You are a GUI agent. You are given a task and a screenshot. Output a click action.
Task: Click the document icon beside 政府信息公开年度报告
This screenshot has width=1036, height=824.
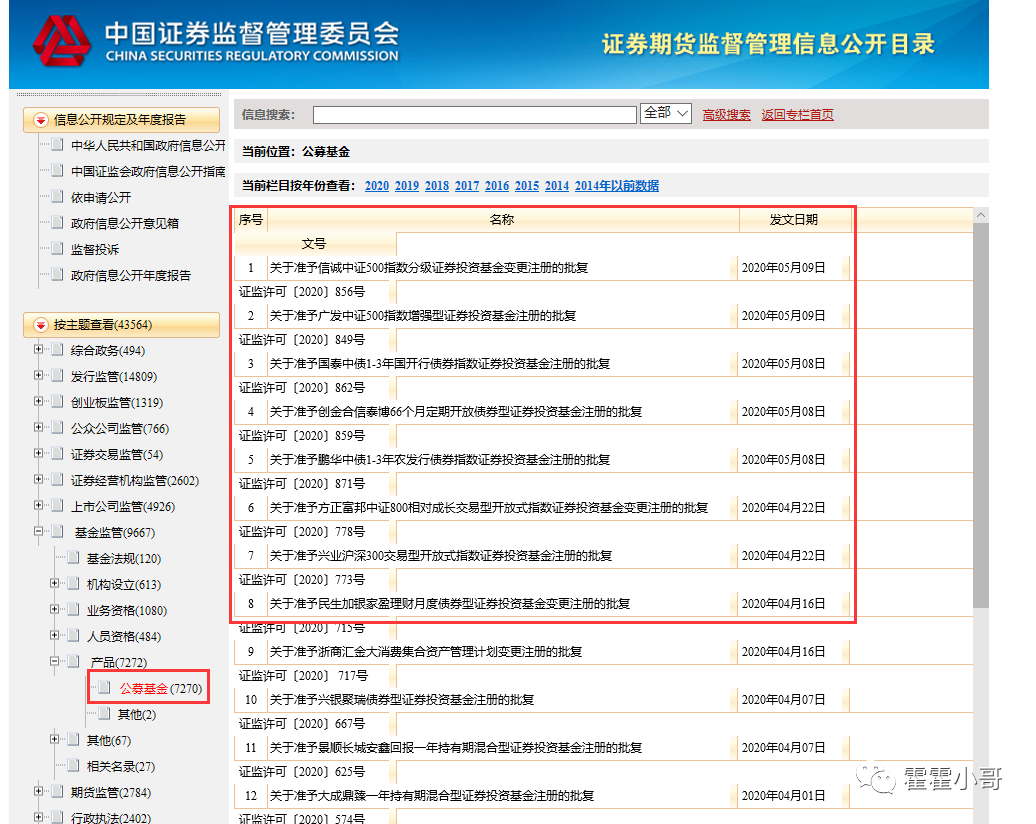point(58,275)
